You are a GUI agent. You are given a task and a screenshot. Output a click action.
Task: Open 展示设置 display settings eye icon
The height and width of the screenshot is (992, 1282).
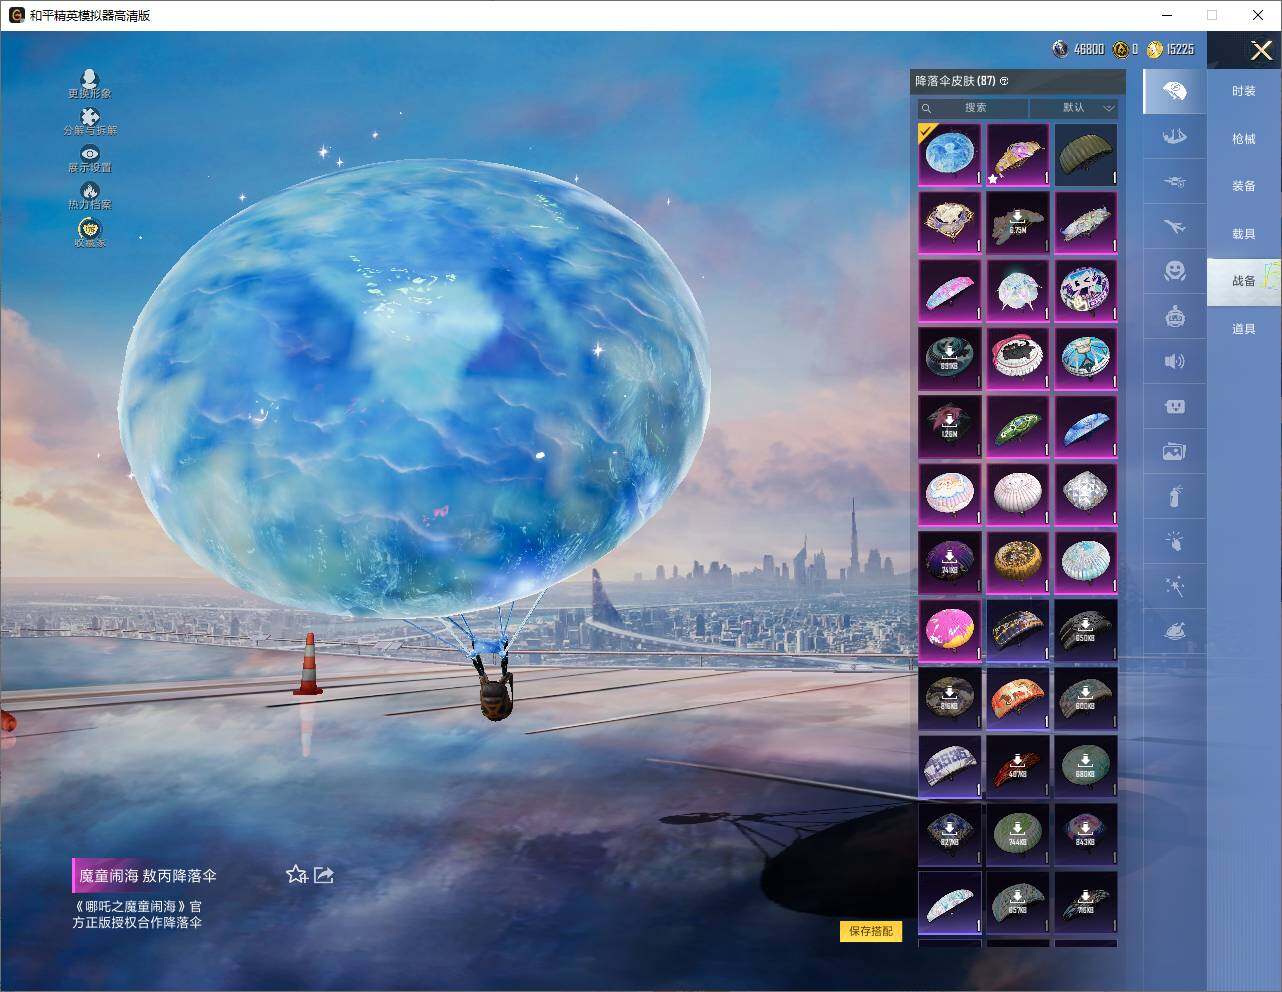tap(90, 159)
